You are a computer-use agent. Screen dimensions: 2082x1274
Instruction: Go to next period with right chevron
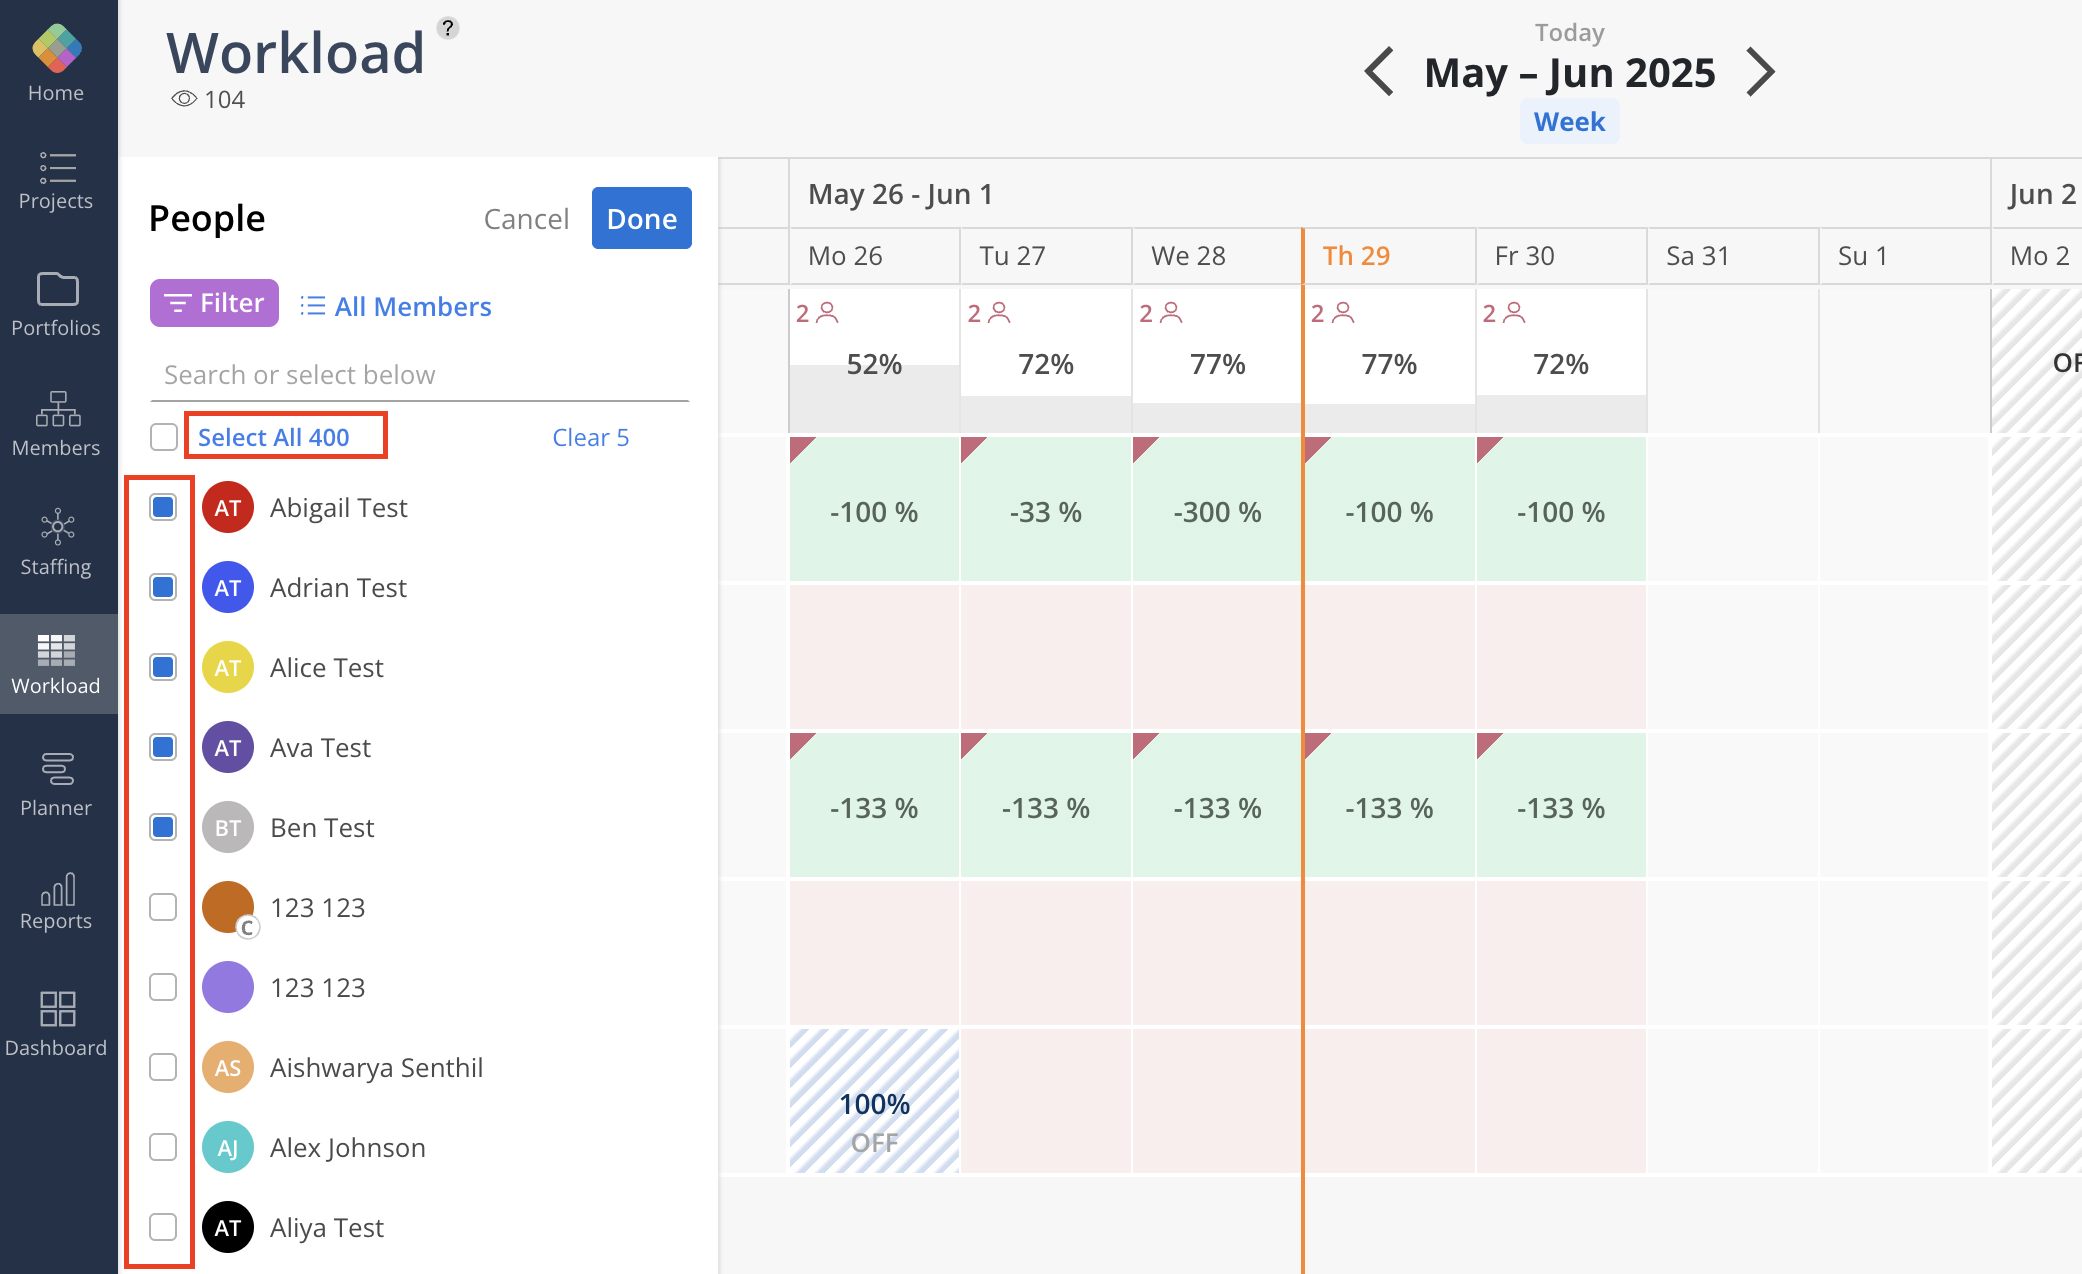coord(1760,72)
